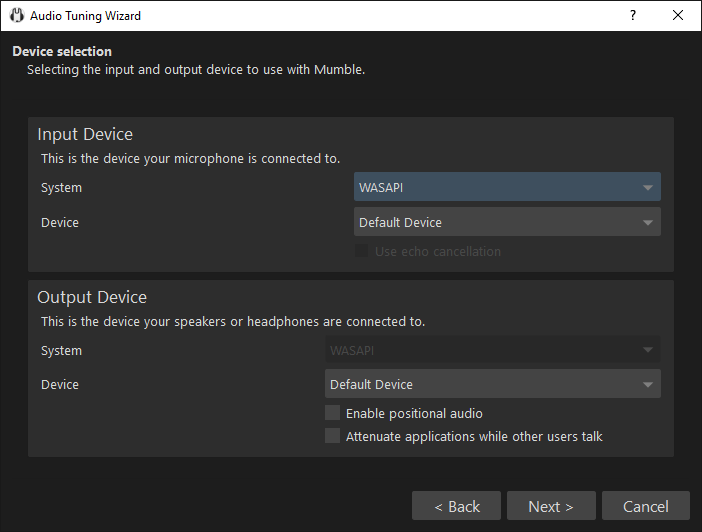Screen dimensions: 702x532
Task: Click the Input Device section heading
Action: tap(85, 134)
